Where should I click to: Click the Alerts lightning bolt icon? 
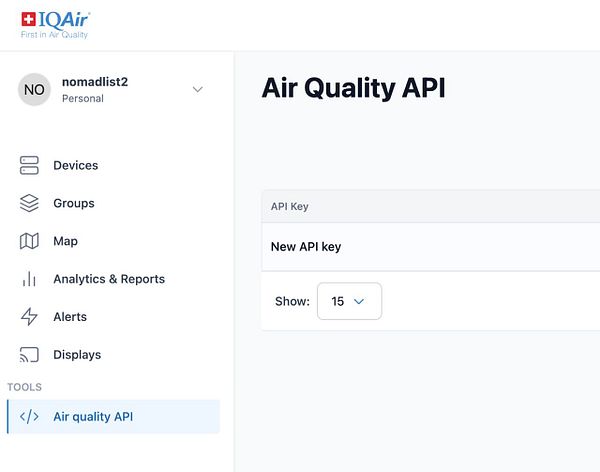[x=29, y=317]
